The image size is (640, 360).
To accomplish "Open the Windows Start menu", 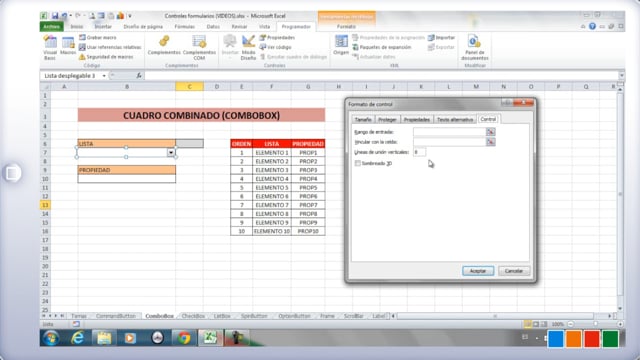I will click(51, 338).
